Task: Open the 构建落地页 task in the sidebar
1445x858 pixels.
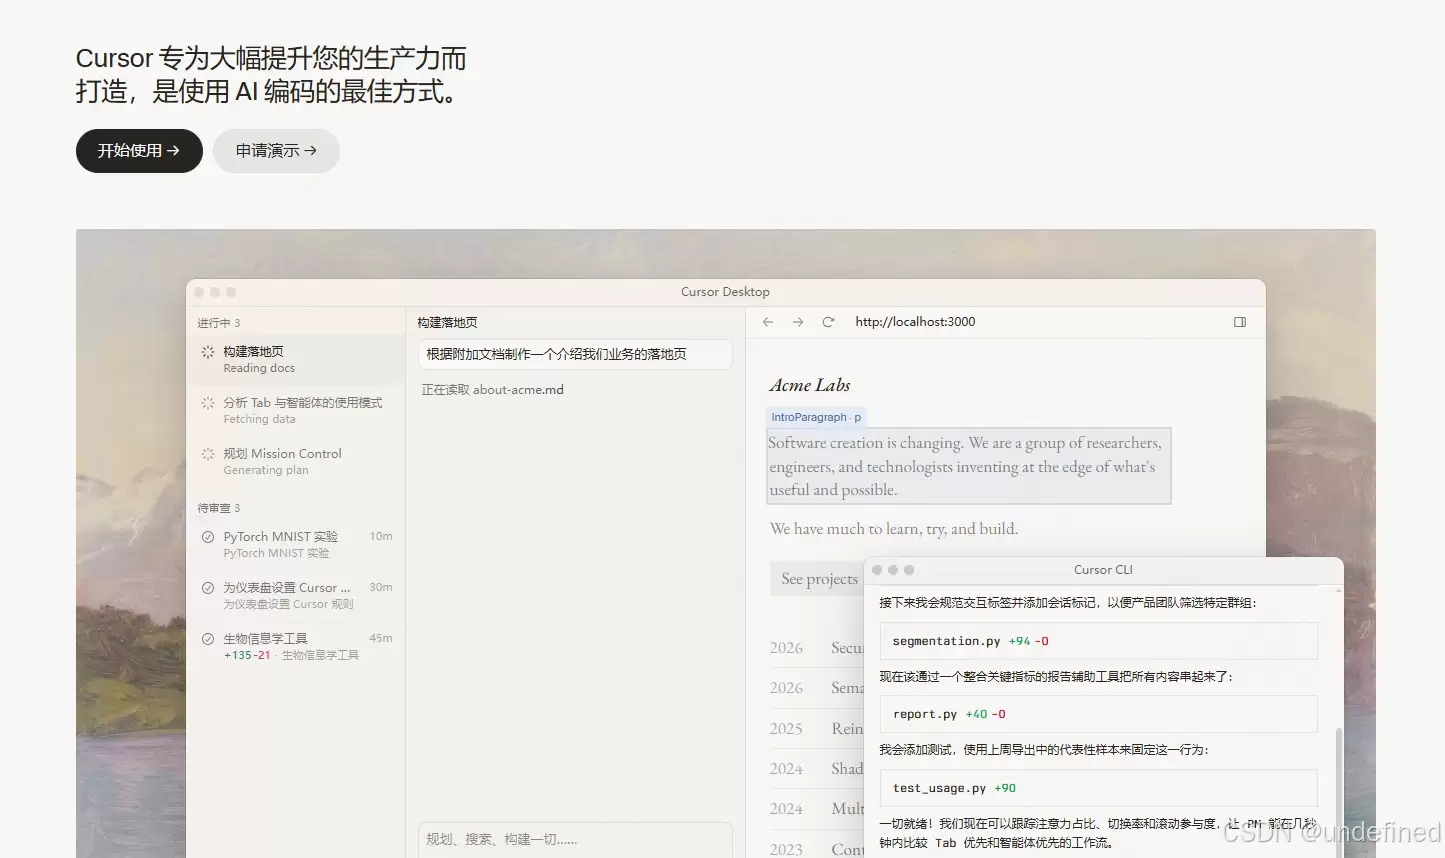Action: click(x=296, y=359)
